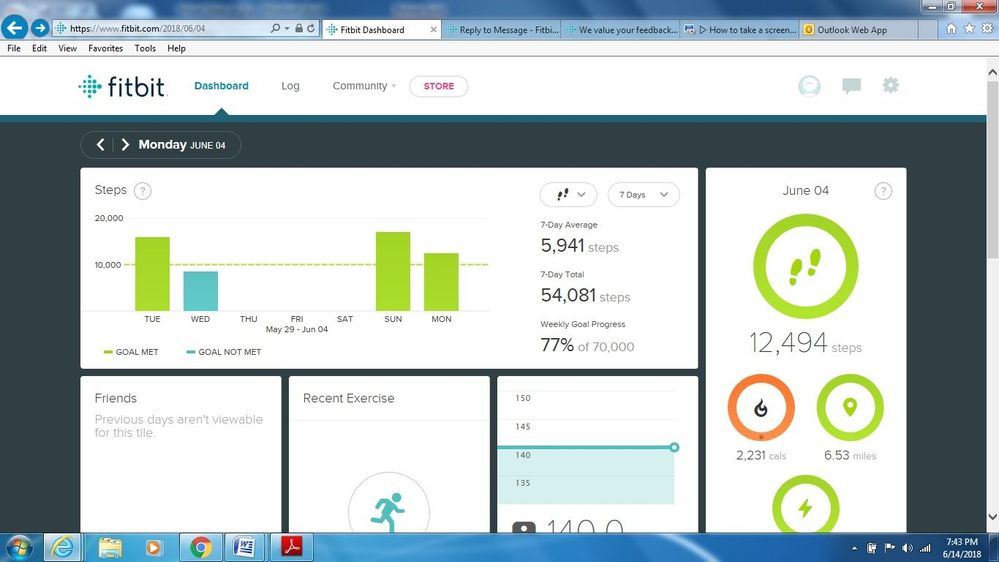Open the Log tab
Screen dimensions: 999x562
click(x=290, y=86)
